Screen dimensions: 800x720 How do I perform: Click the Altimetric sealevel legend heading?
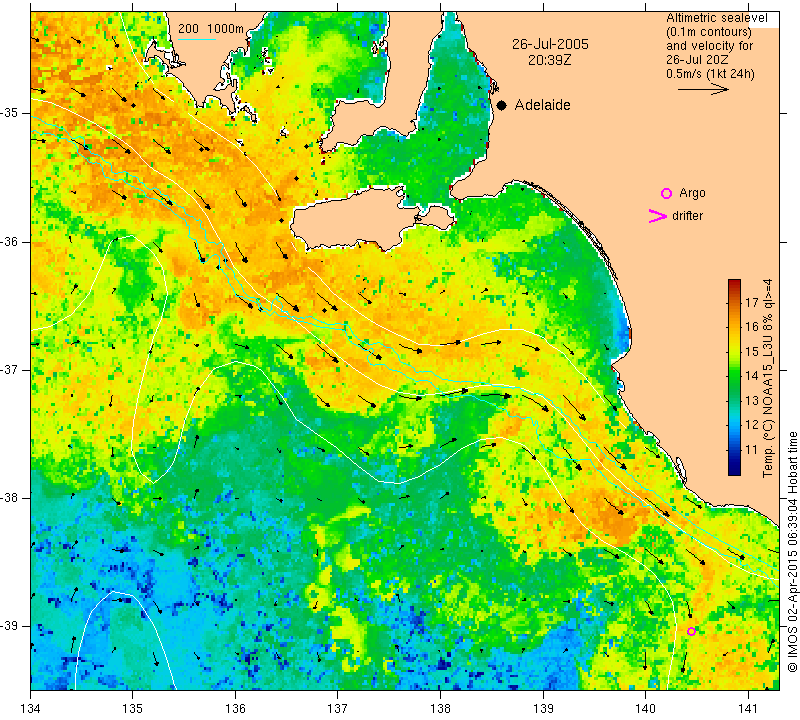716,18
